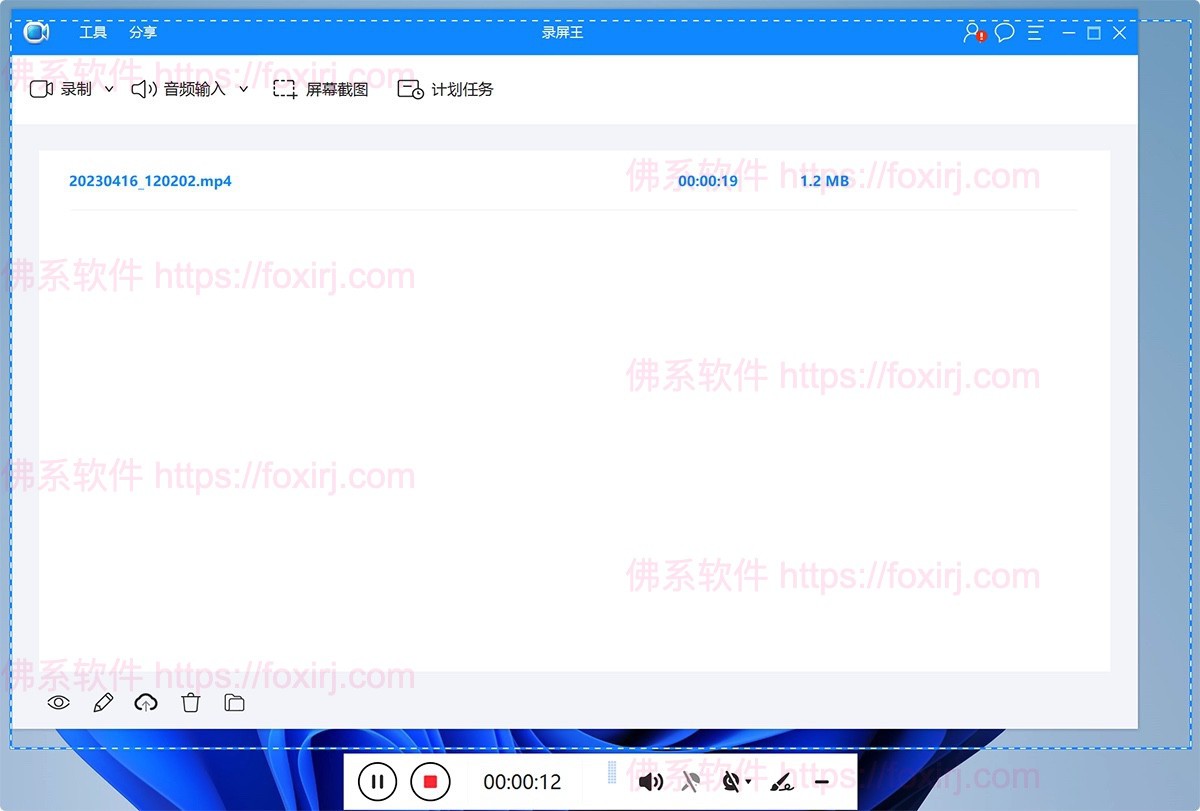
Task: Open the 工具 menu
Action: (93, 32)
